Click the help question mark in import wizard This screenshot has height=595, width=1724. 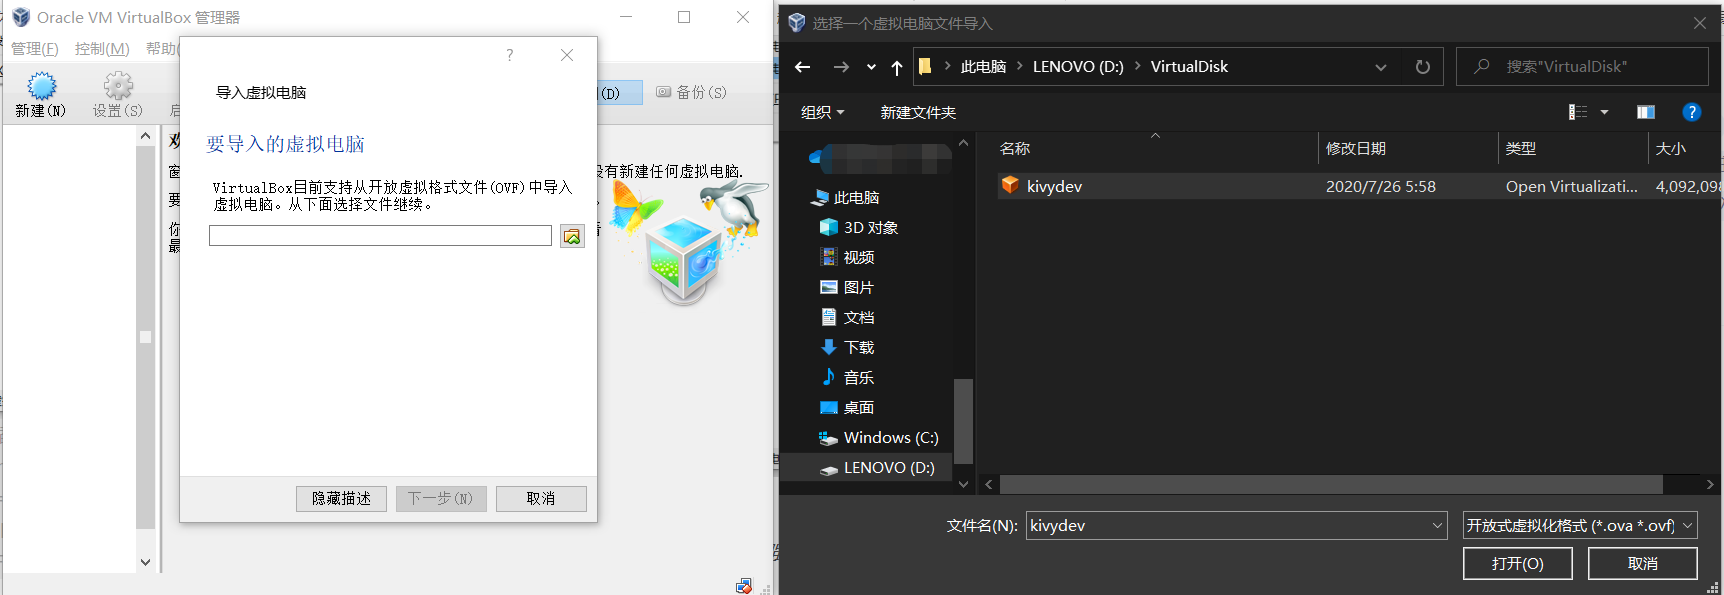coord(510,55)
